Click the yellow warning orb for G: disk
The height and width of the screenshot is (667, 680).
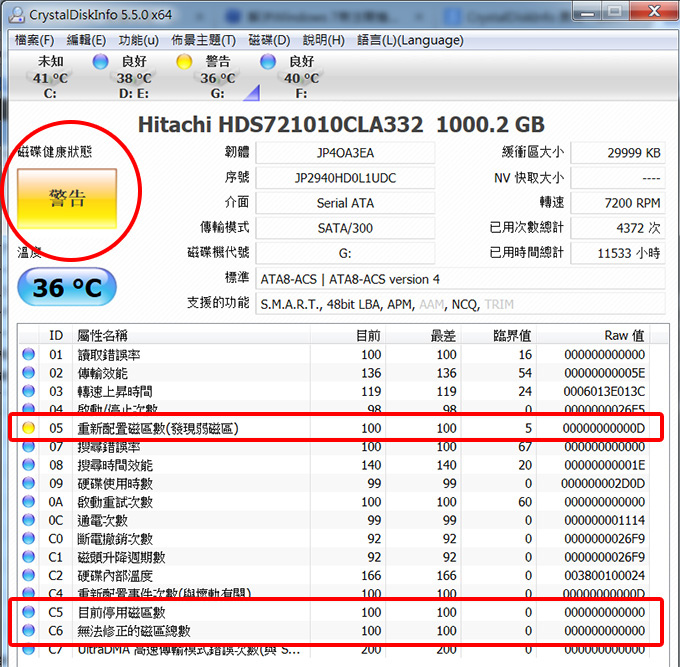point(184,62)
